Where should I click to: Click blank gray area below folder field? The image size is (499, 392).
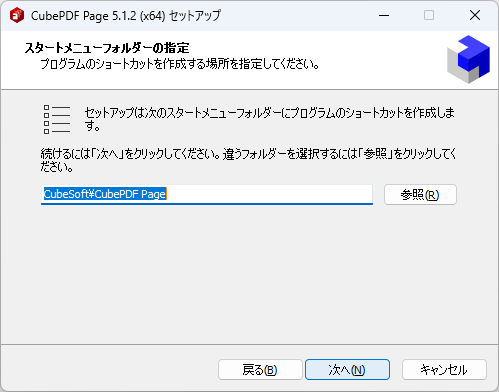(249, 273)
